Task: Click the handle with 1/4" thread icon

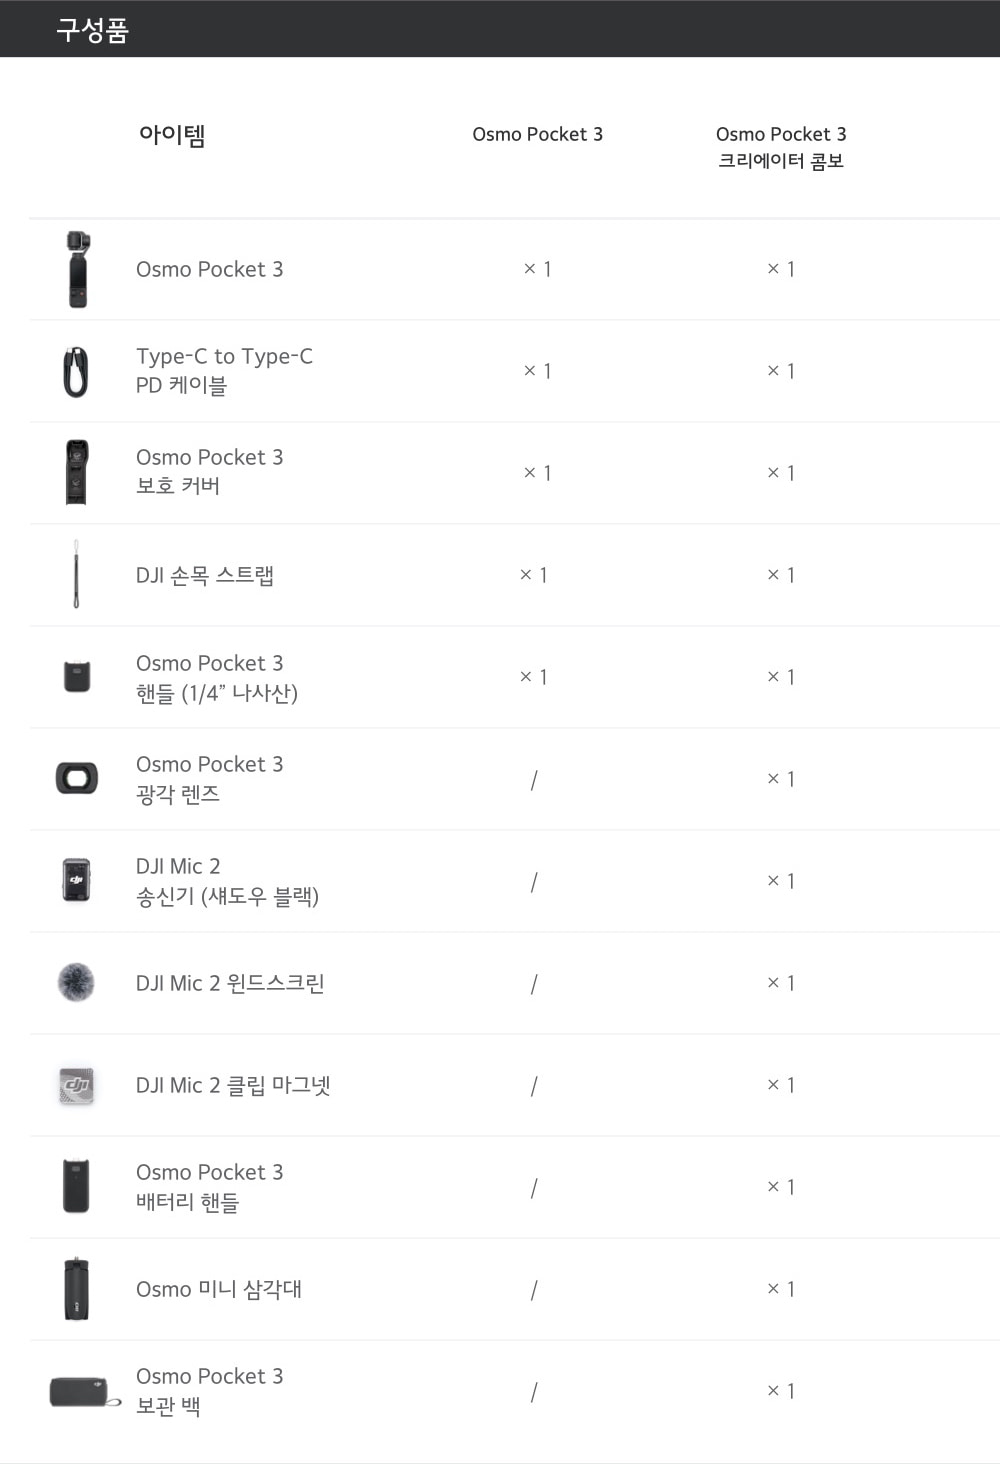Action: [x=77, y=677]
